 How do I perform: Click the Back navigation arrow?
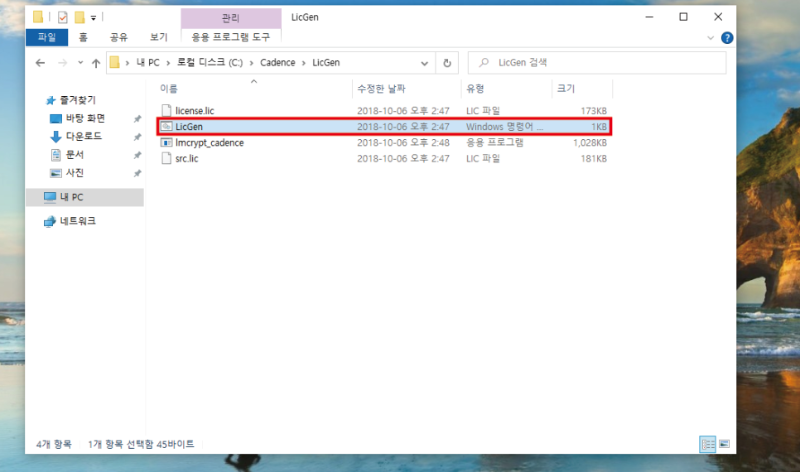point(40,63)
